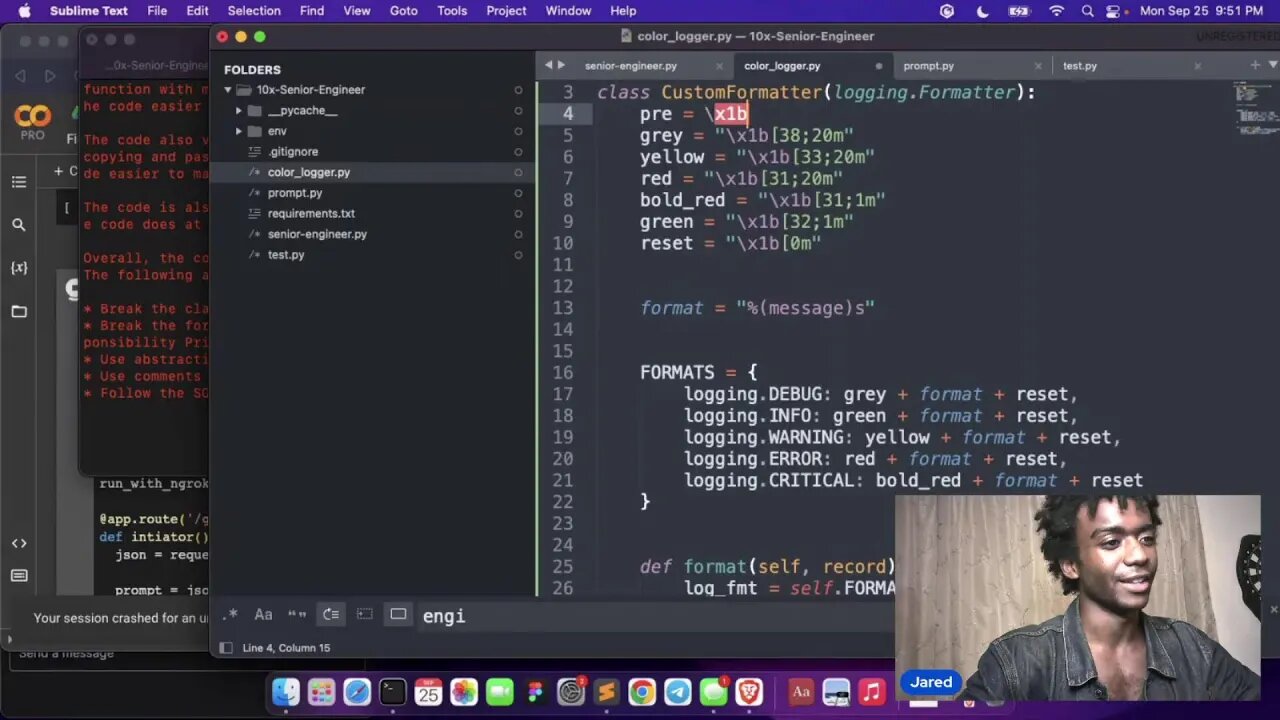The height and width of the screenshot is (720, 1280).
Task: Open senior-engineer.py from the sidebar
Action: coord(317,234)
